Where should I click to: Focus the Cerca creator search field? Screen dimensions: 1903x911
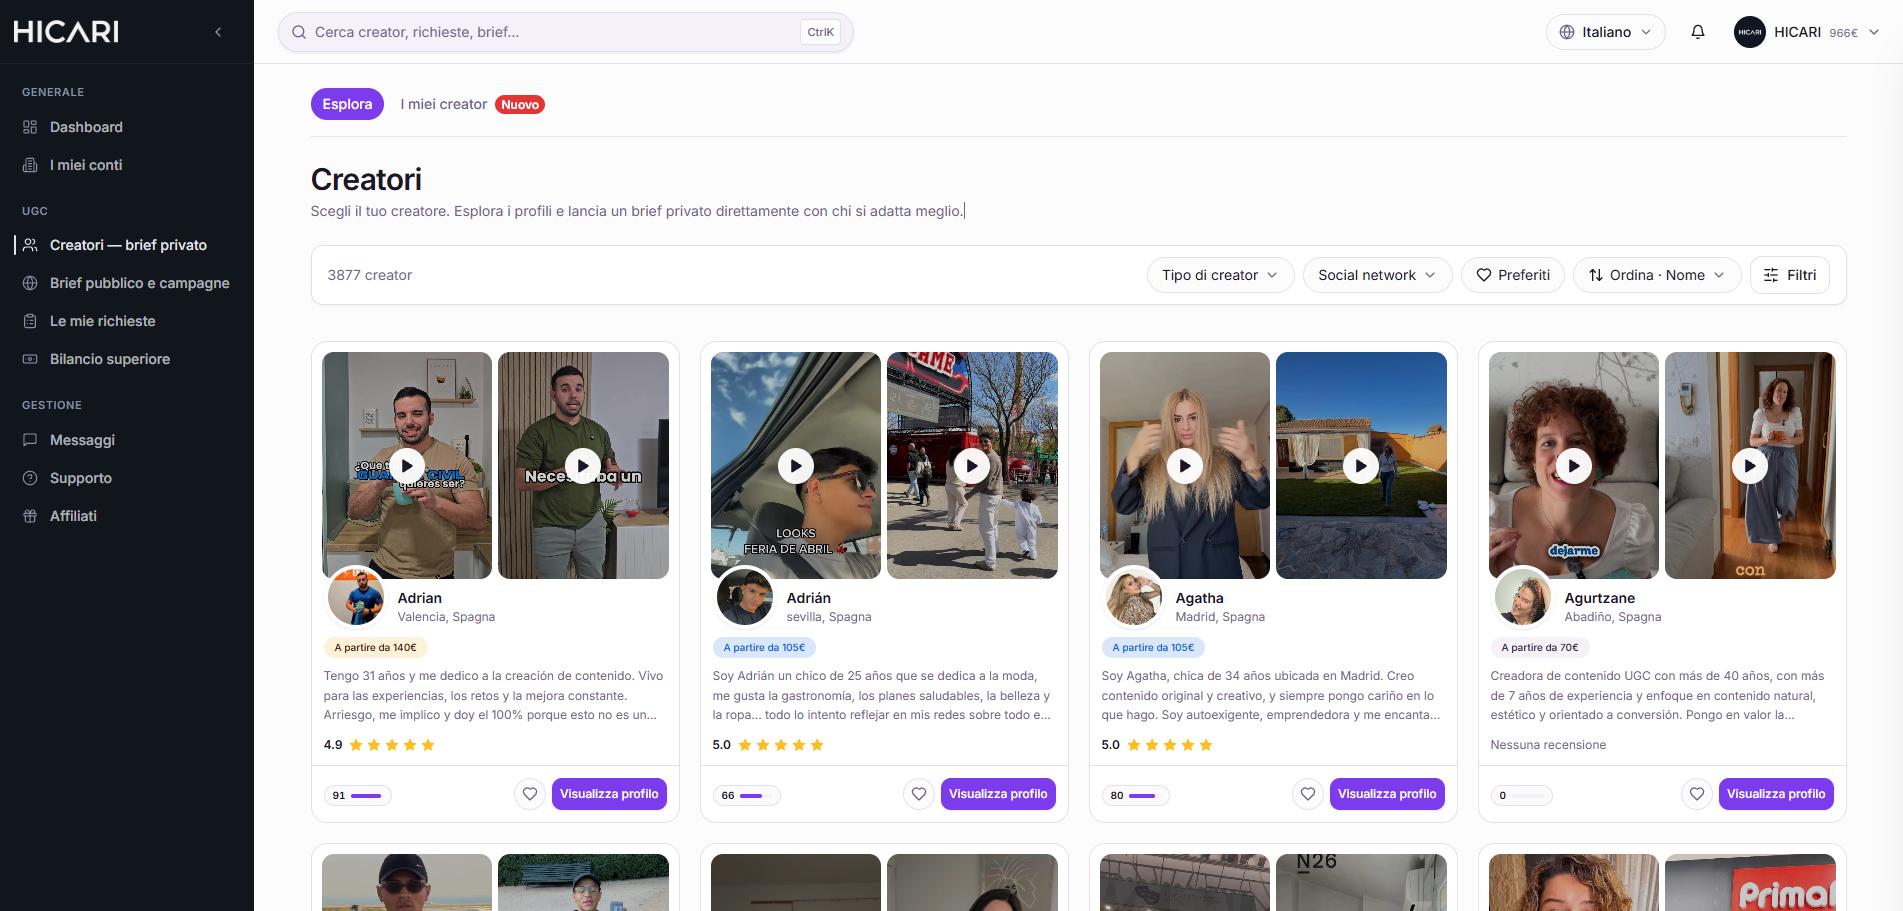566,32
